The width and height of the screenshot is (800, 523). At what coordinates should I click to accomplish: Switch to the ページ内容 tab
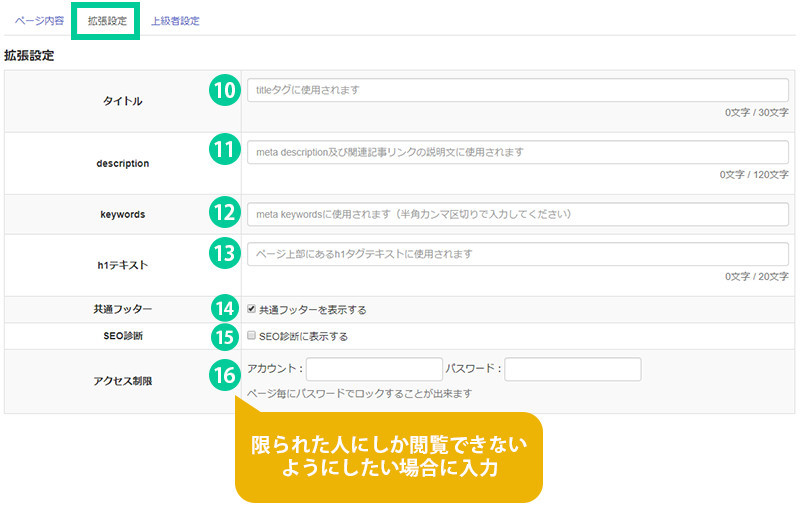[39, 20]
